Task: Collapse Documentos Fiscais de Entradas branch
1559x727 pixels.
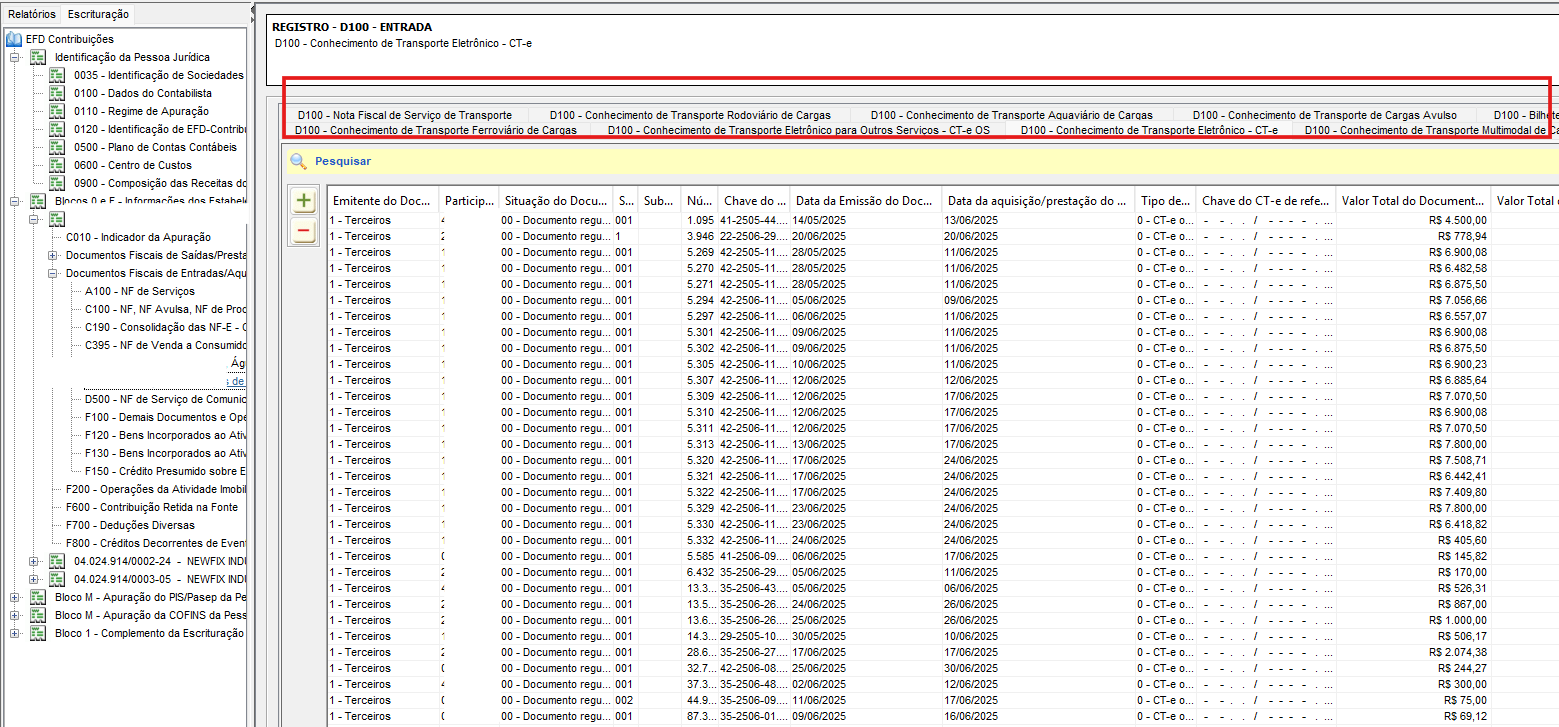Action: (x=53, y=273)
